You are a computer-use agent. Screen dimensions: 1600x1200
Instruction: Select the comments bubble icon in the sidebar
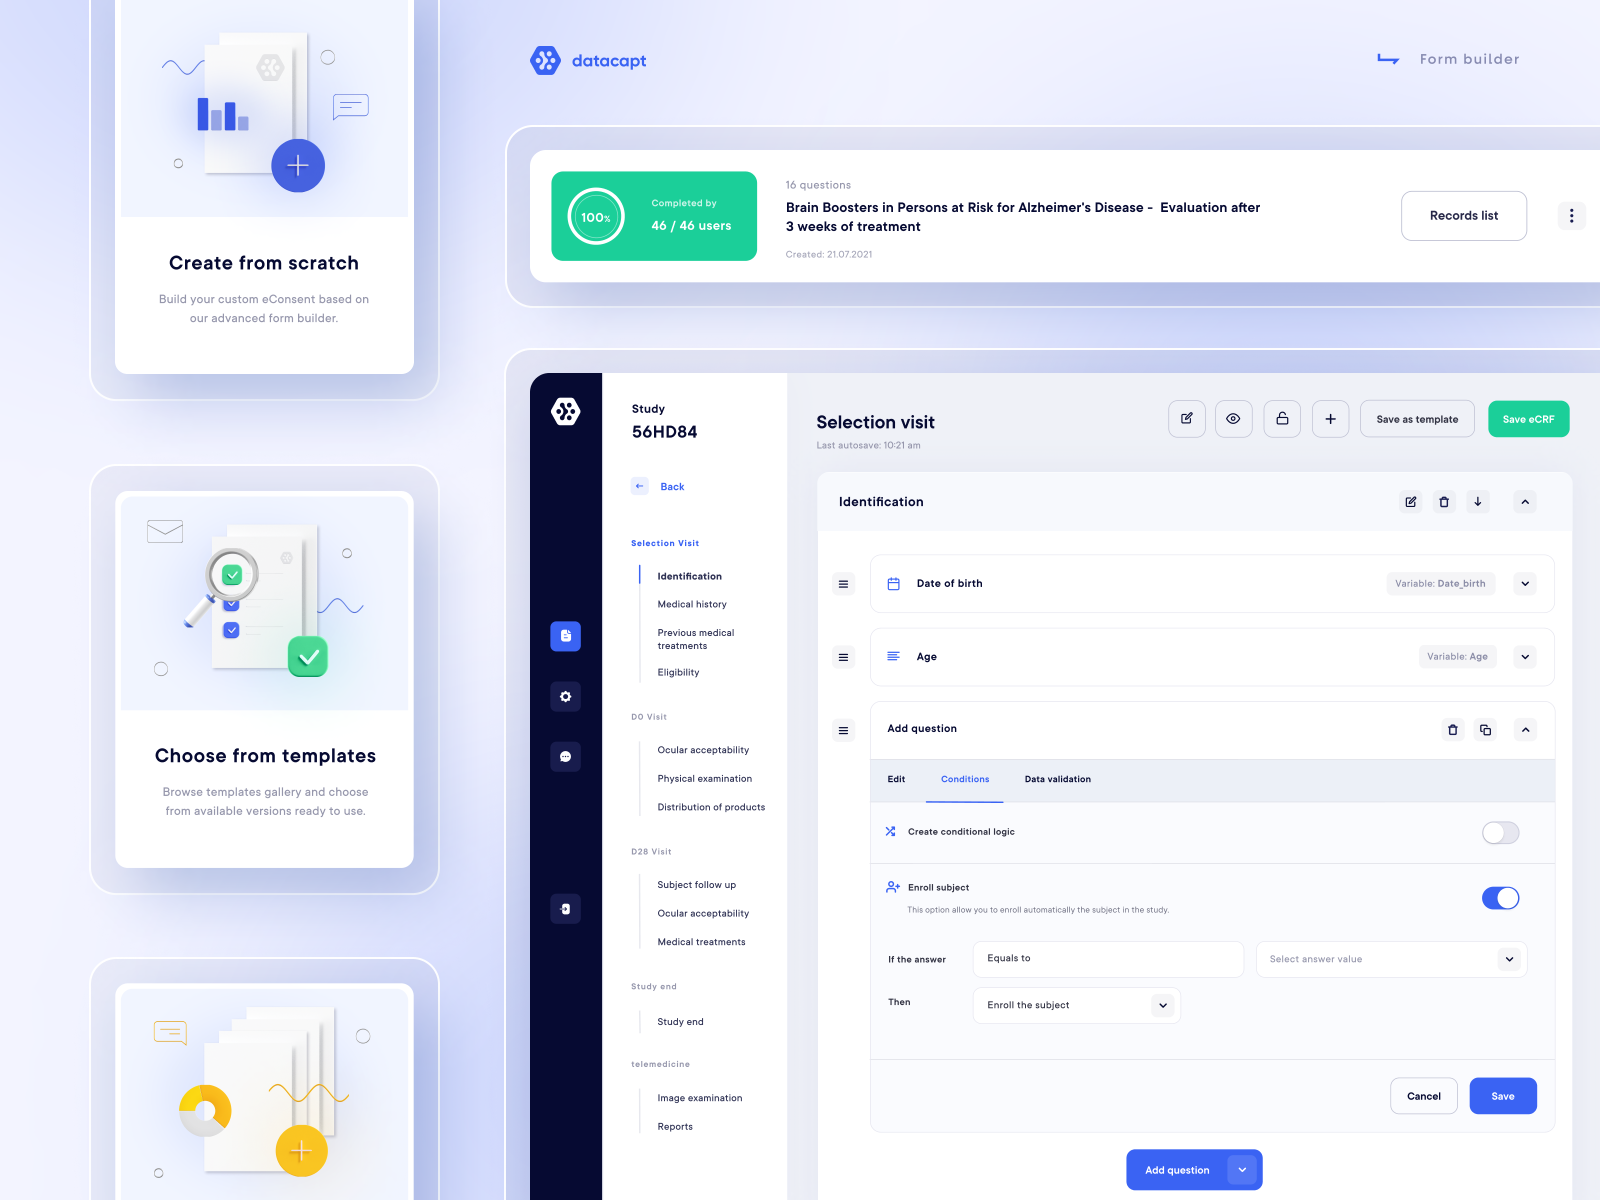[566, 757]
